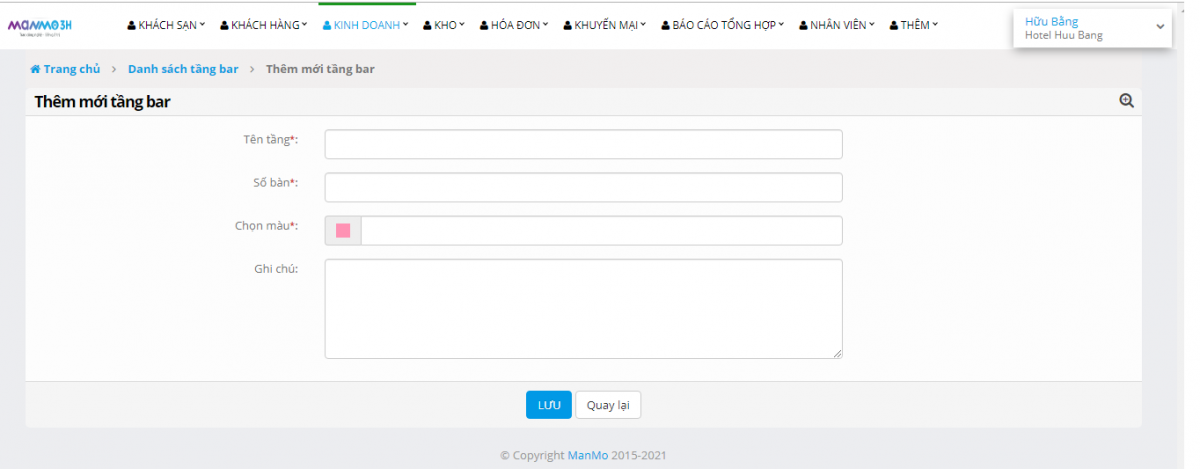Click the ManMo3H logo
The height and width of the screenshot is (469, 1200).
click(40, 26)
